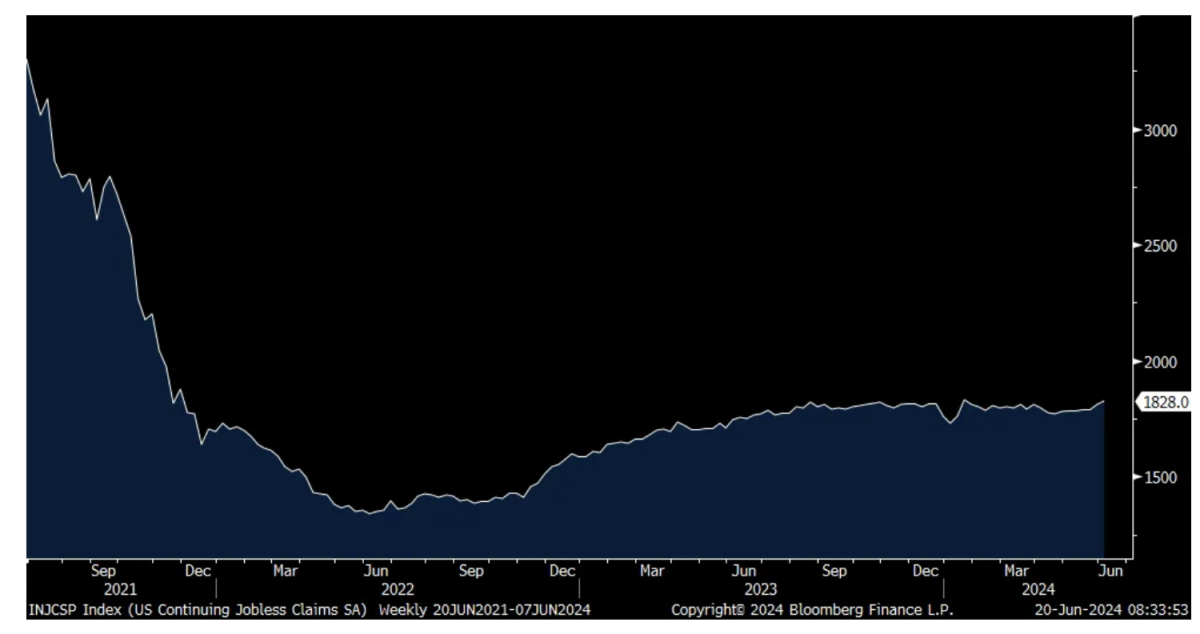Screen dimensions: 1200x634
Task: Select the Sep 2021 x-axis month label
Action: tap(103, 571)
